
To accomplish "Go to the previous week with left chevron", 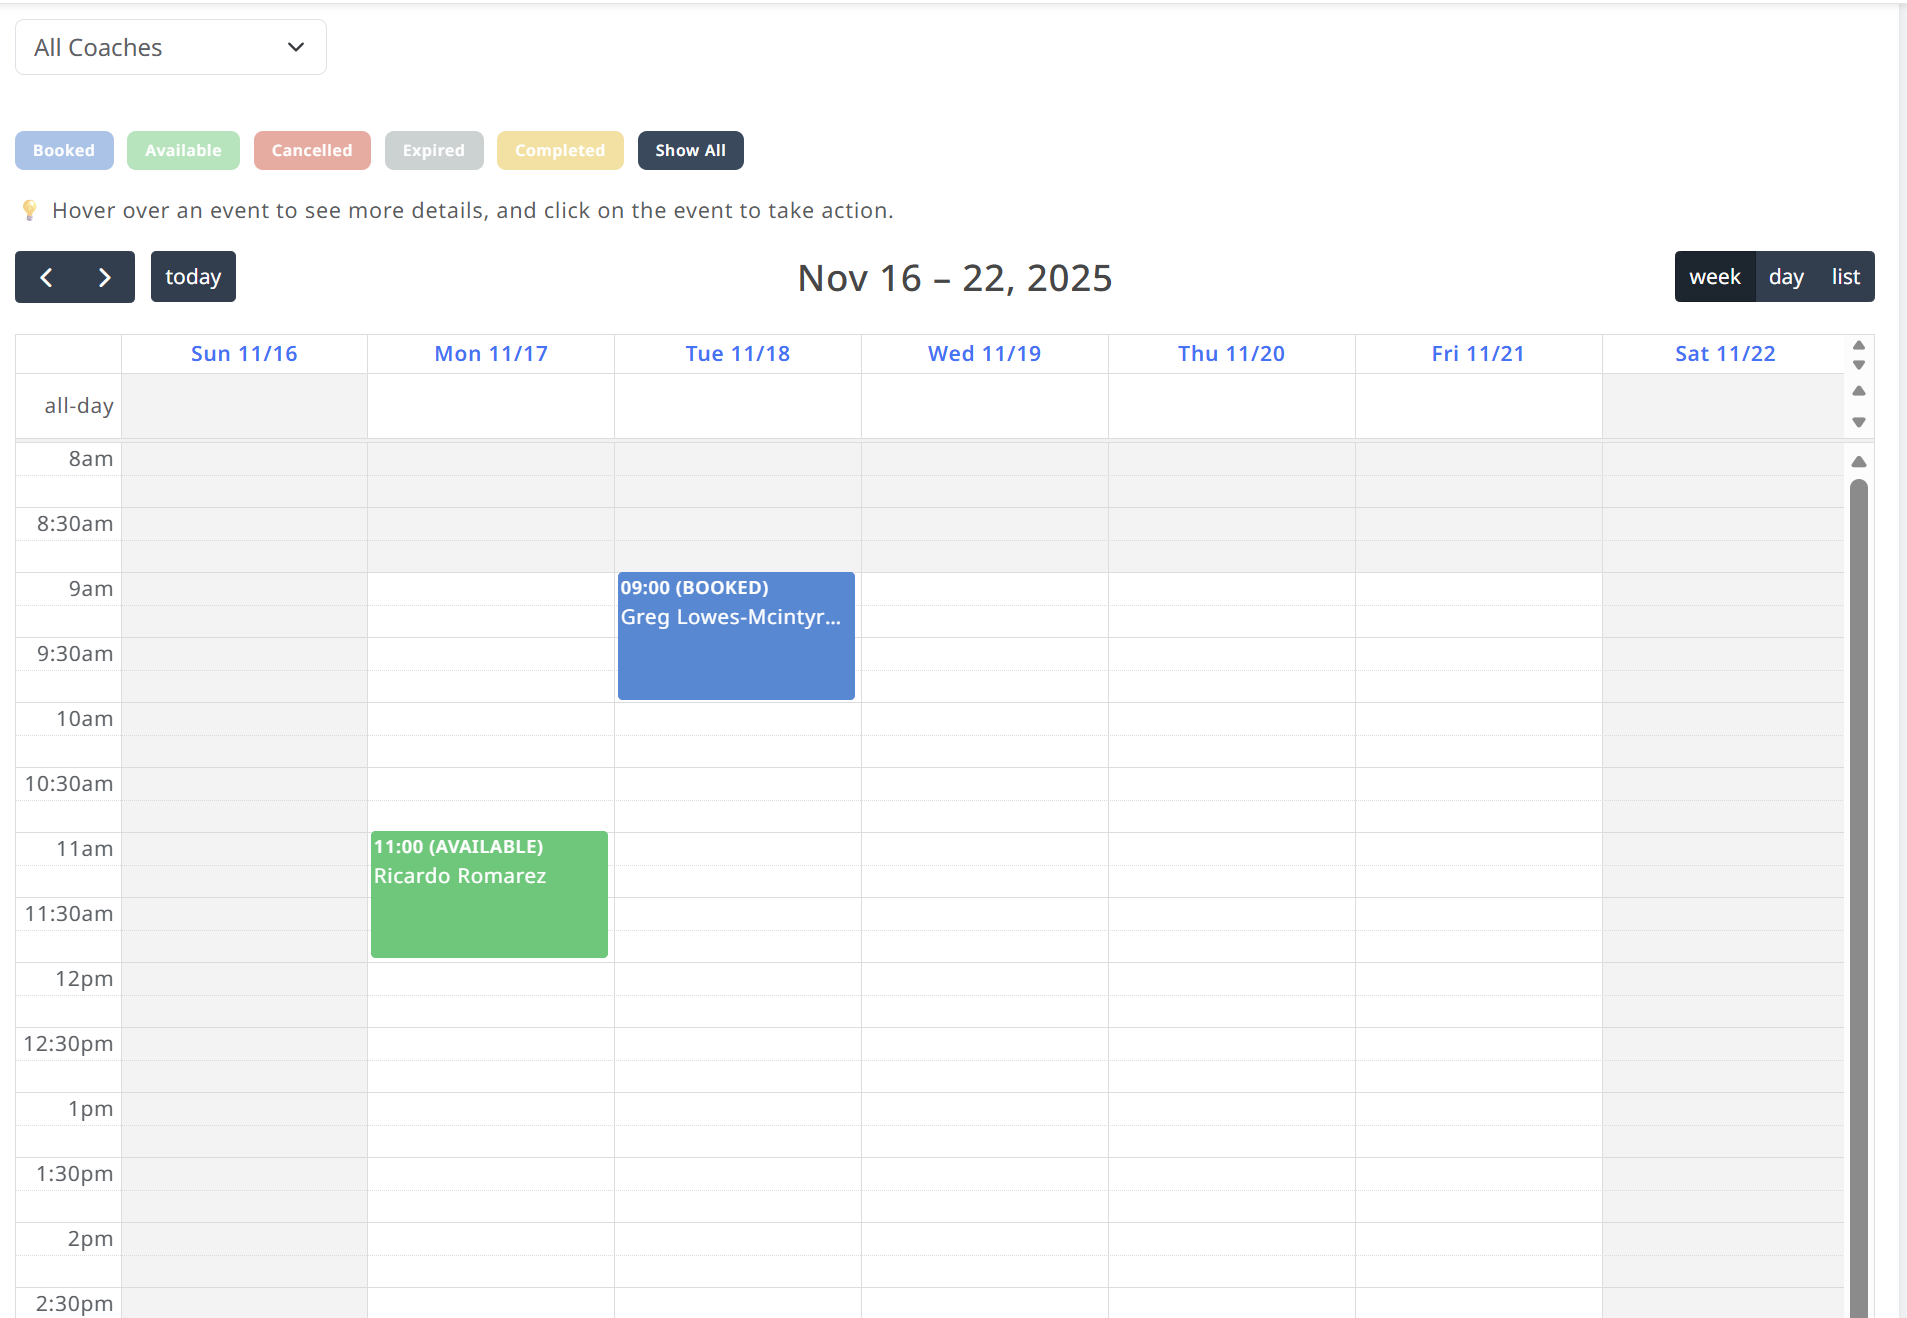I will click(x=46, y=277).
